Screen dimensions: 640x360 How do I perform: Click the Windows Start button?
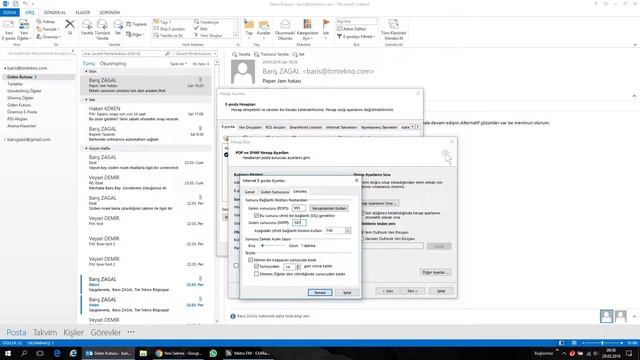(8, 353)
